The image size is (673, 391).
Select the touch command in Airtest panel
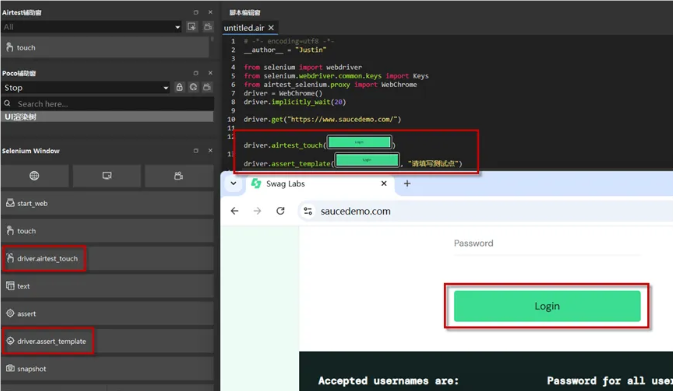pyautogui.click(x=105, y=47)
